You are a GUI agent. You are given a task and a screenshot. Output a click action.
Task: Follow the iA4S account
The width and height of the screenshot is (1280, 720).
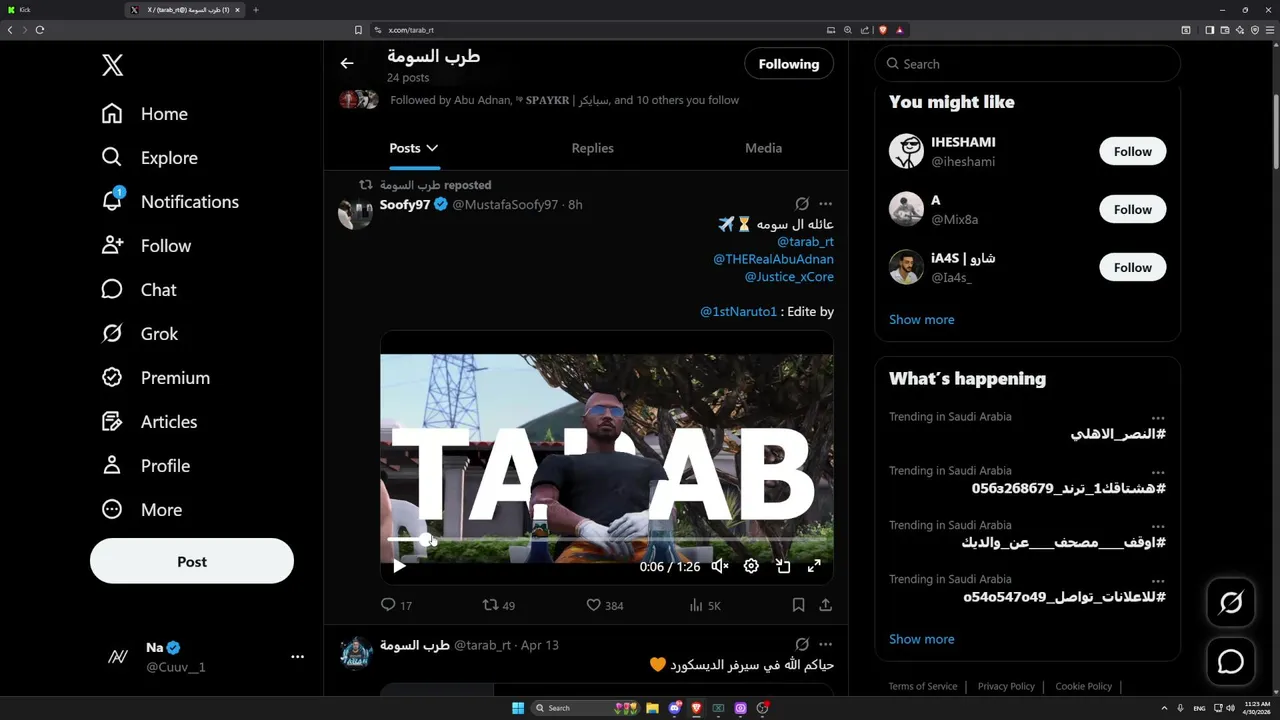click(x=1133, y=268)
